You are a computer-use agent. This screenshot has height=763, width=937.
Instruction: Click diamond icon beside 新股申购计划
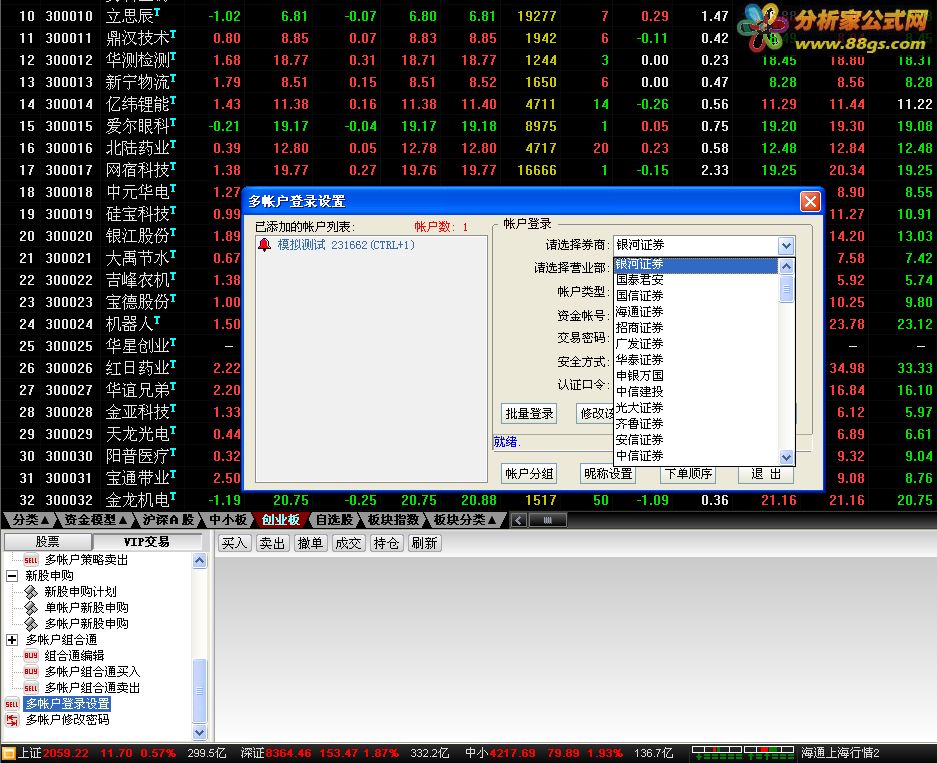pos(31,592)
